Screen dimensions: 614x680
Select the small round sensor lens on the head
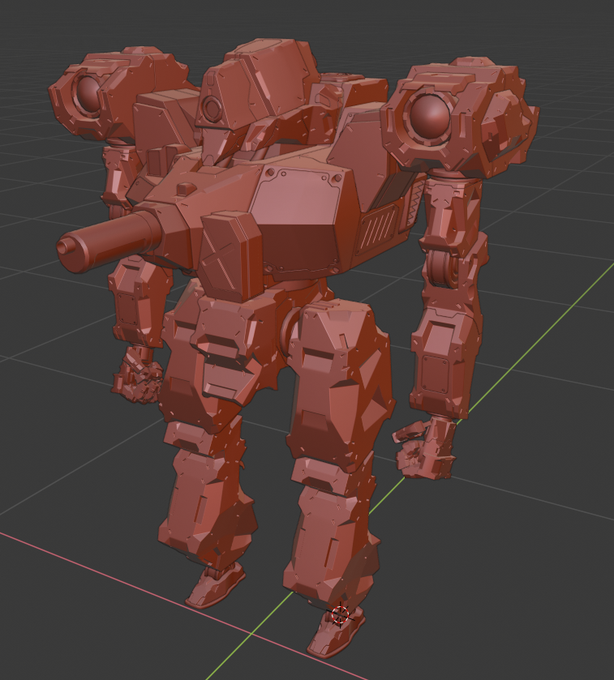212,107
